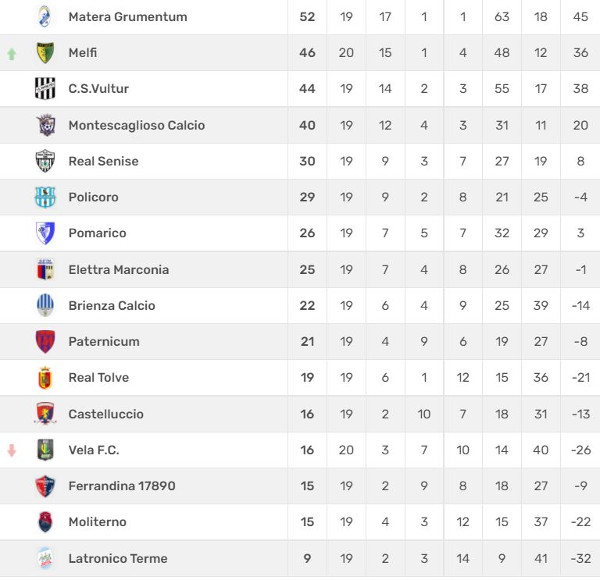Click the Matera Grumentum team crest
Image resolution: width=600 pixels, height=580 pixels.
(45, 16)
